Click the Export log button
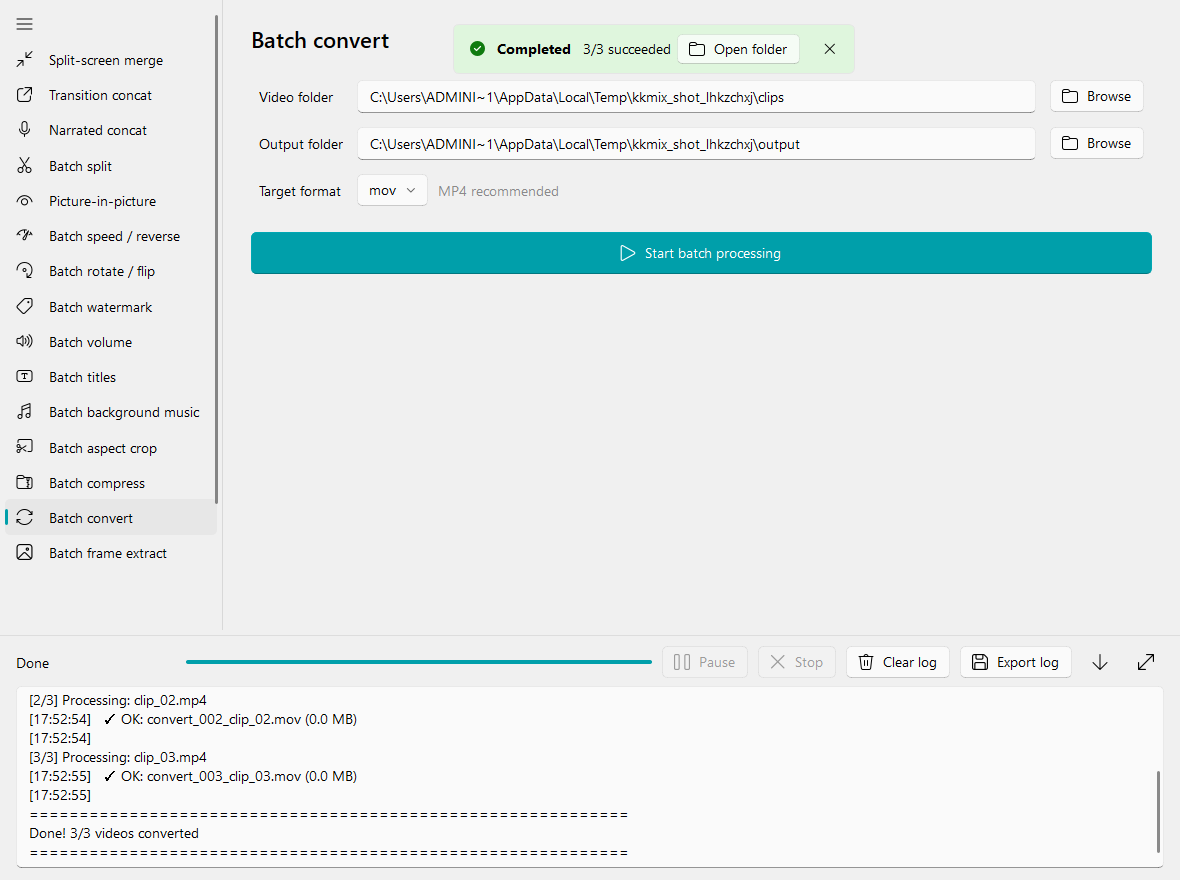The width and height of the screenshot is (1180, 880). point(1015,662)
